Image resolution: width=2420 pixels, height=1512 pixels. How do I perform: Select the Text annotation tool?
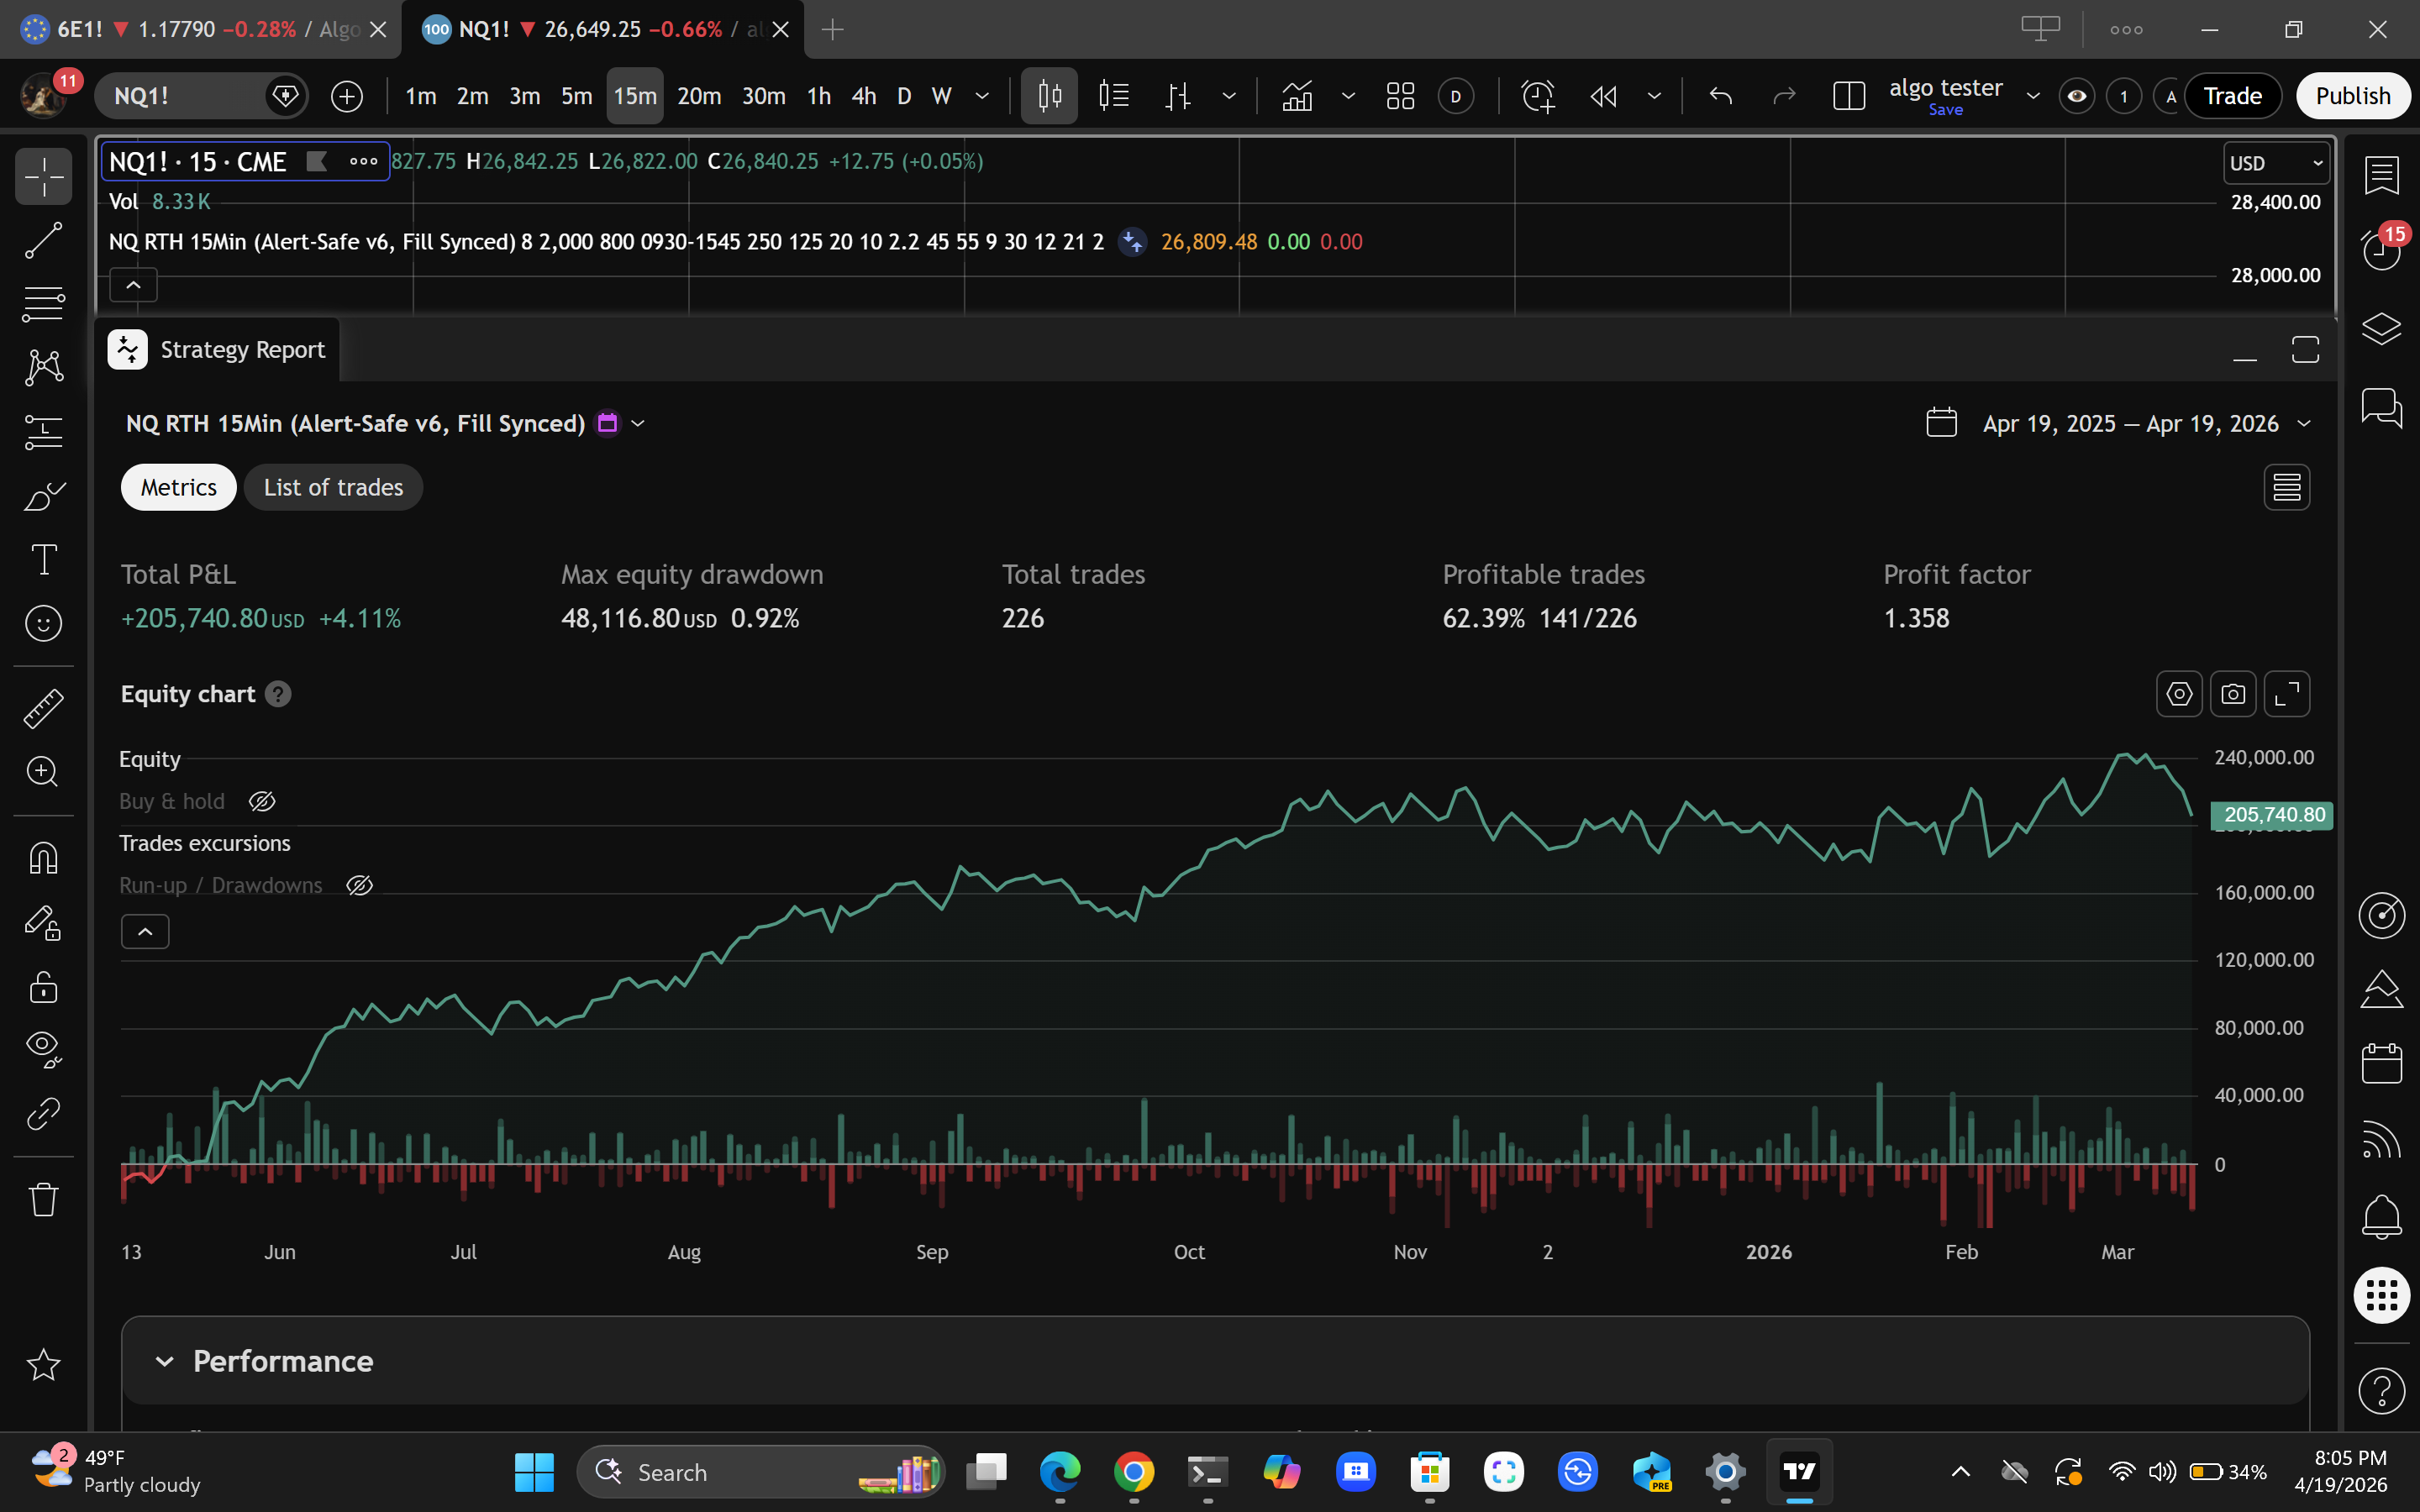(43, 560)
